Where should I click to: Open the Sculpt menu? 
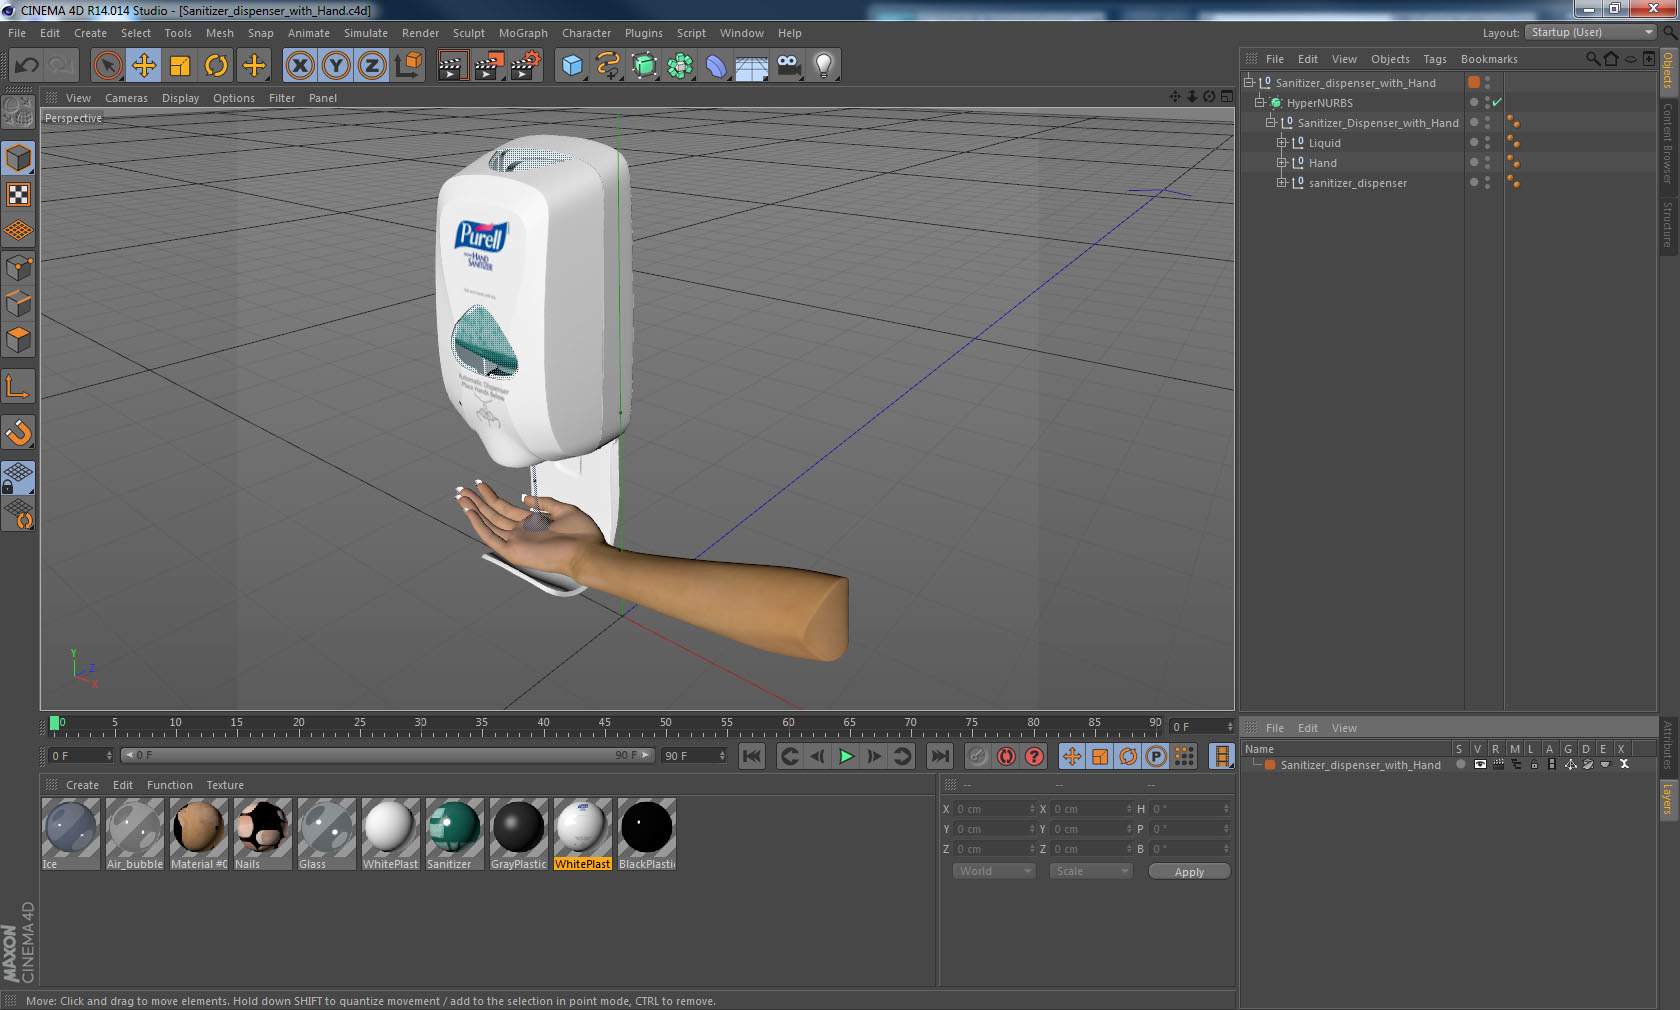pos(468,33)
